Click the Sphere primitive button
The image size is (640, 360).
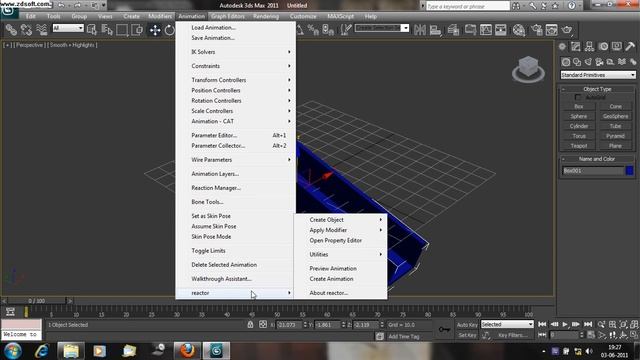pos(579,116)
